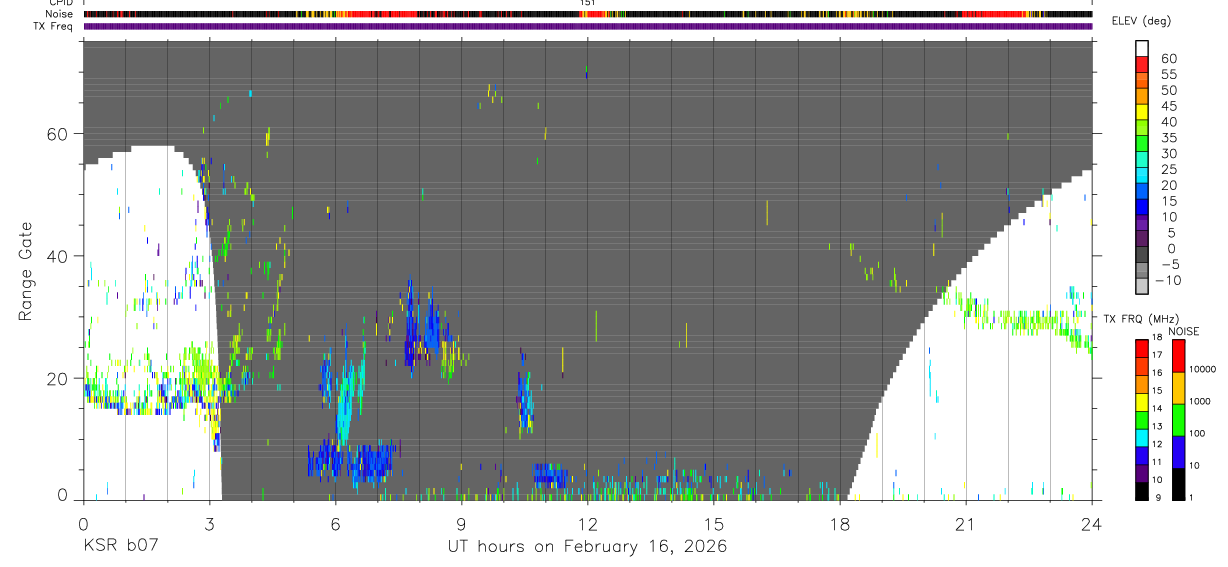The width and height of the screenshot is (1228, 567).
Task: Click the red top swatch of NOISE legend
Action: tap(1178, 356)
